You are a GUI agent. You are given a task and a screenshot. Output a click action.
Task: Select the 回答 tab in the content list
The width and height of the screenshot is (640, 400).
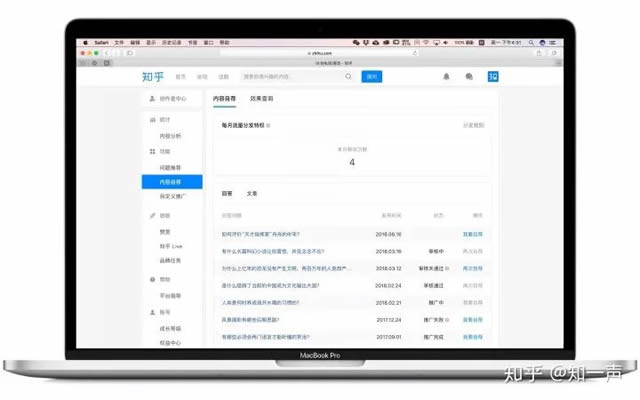coord(227,193)
